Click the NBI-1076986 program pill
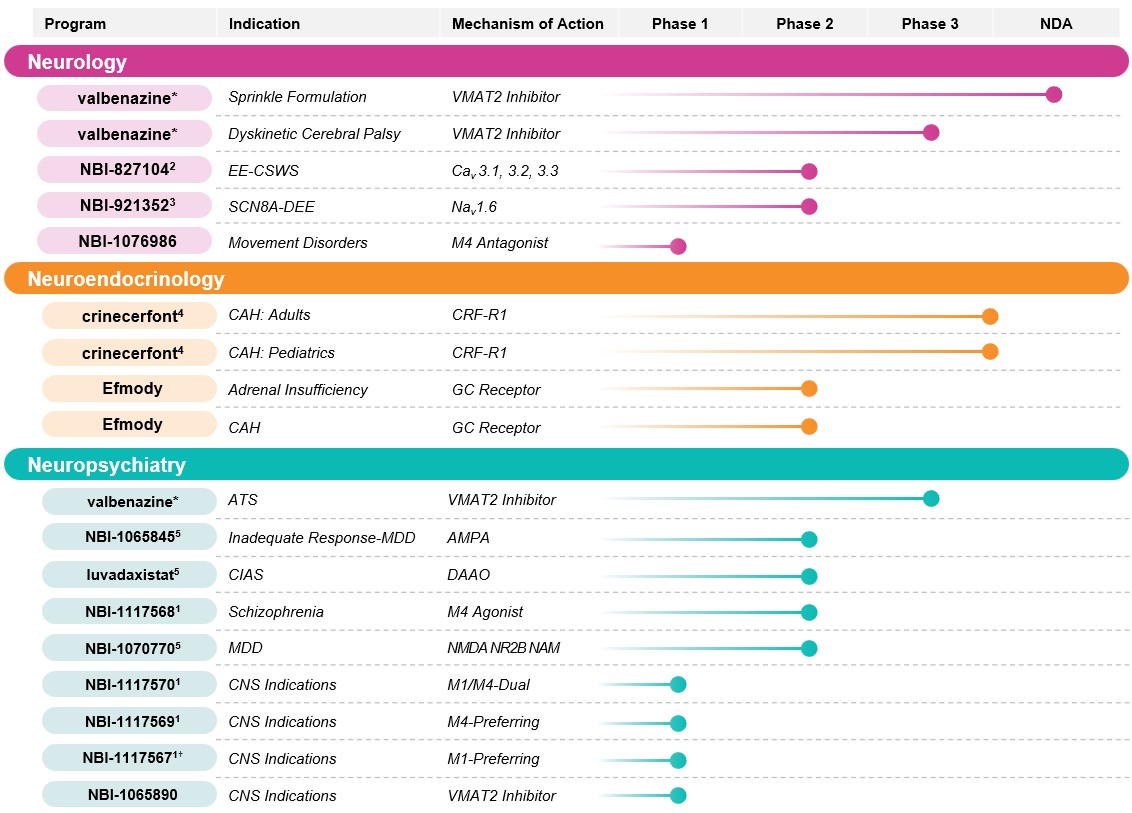 (x=124, y=242)
